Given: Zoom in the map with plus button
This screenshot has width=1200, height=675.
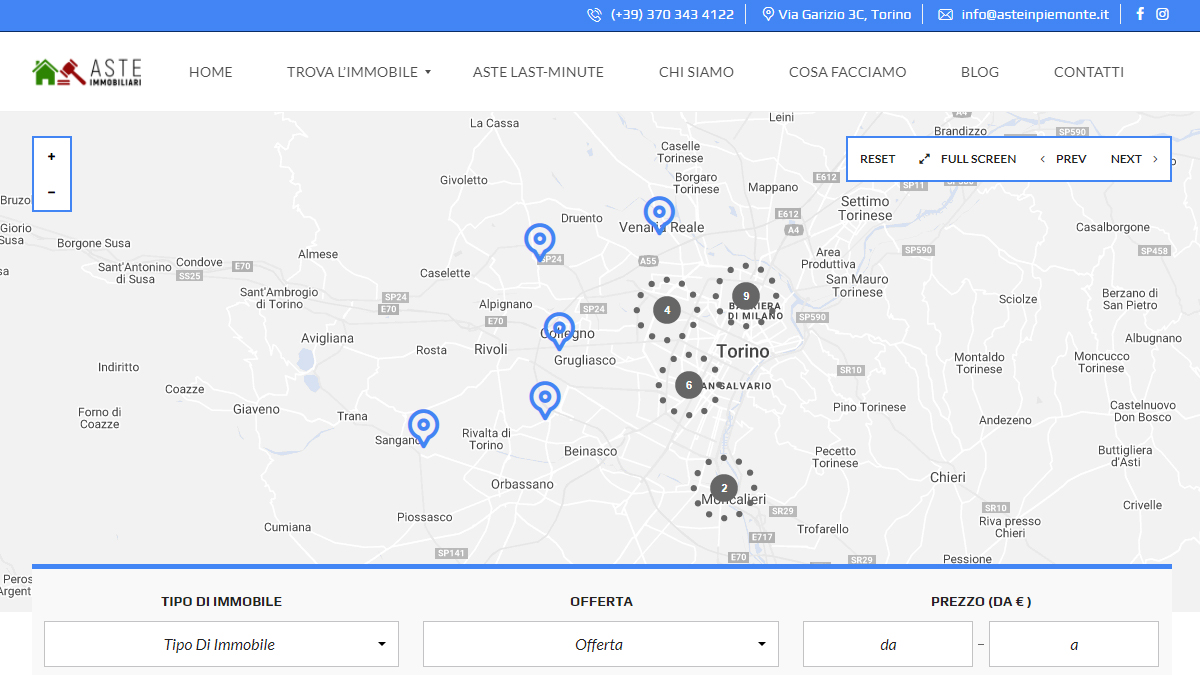Looking at the screenshot, I should (52, 157).
